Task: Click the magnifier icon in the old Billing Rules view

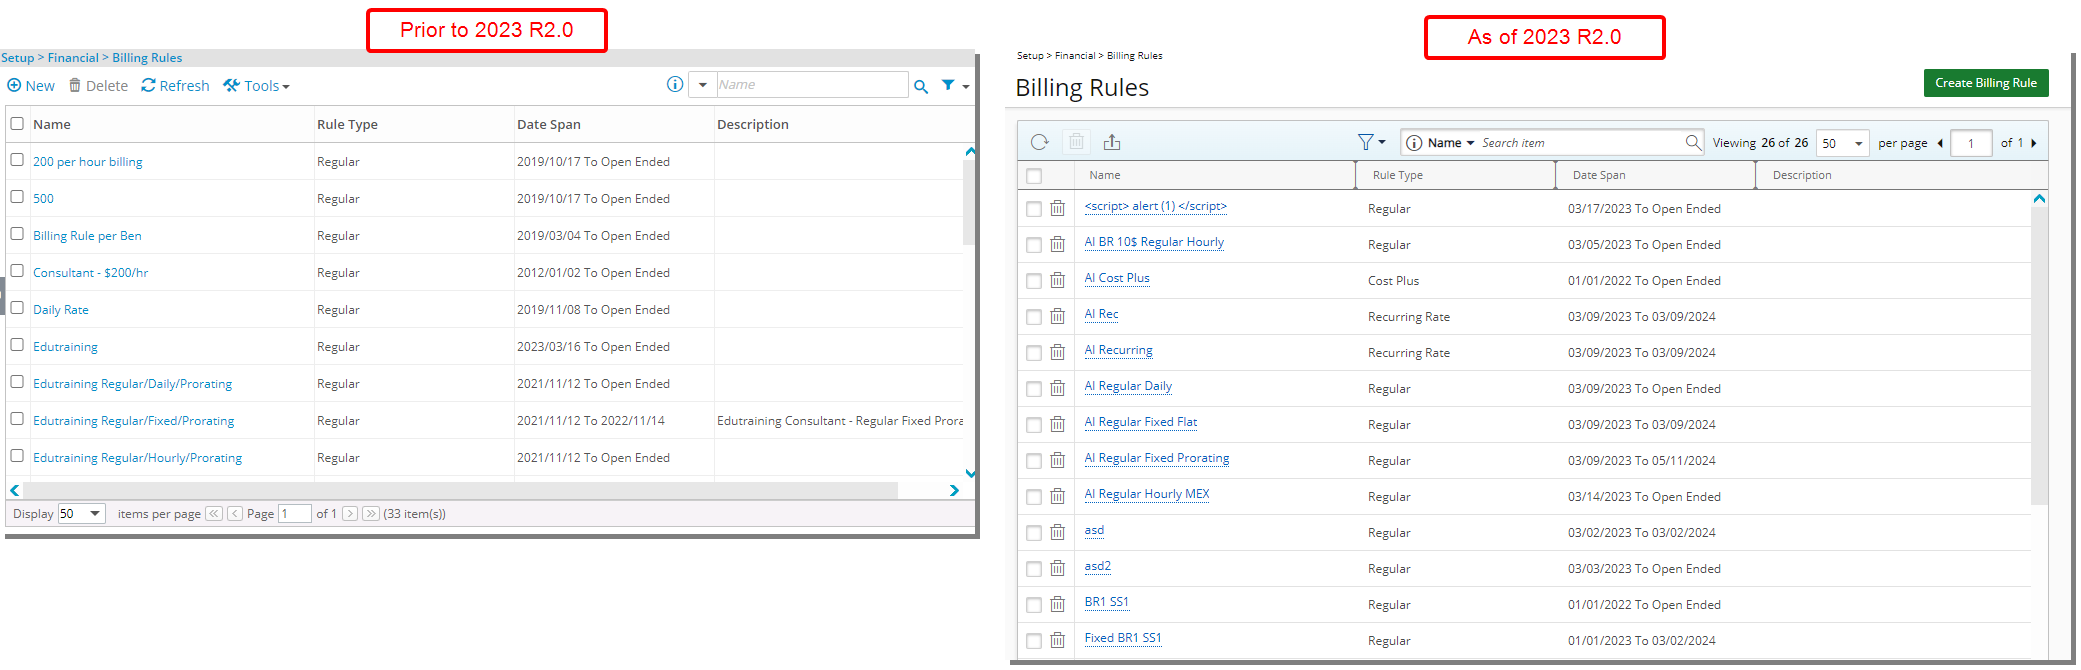Action: [x=921, y=86]
